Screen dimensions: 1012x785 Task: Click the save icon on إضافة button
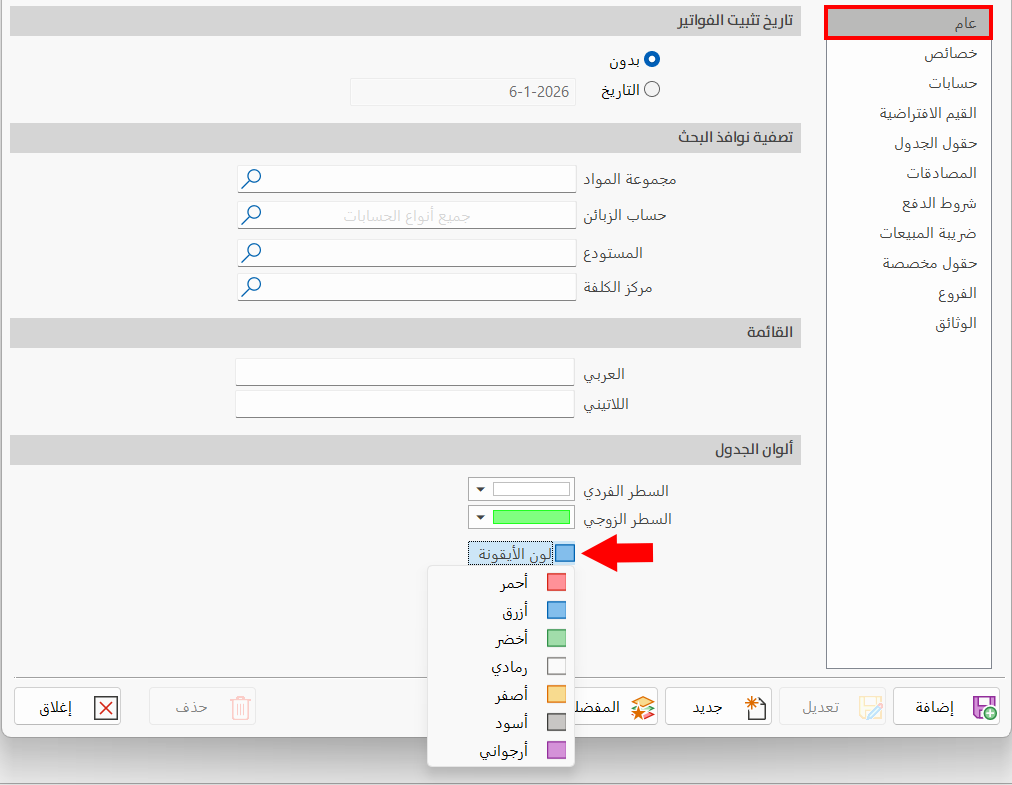pyautogui.click(x=984, y=708)
